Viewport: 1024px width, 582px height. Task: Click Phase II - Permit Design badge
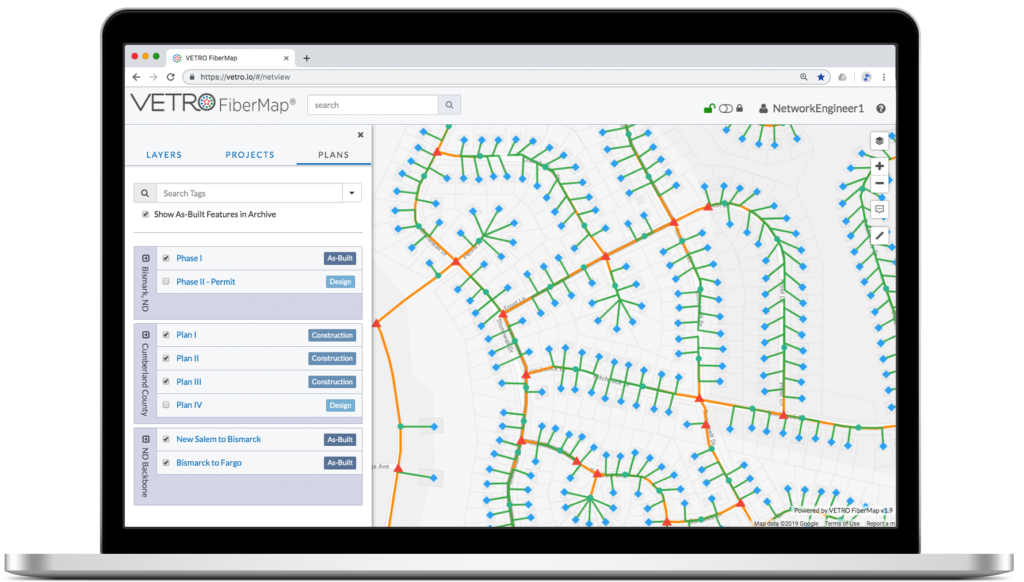coord(340,282)
